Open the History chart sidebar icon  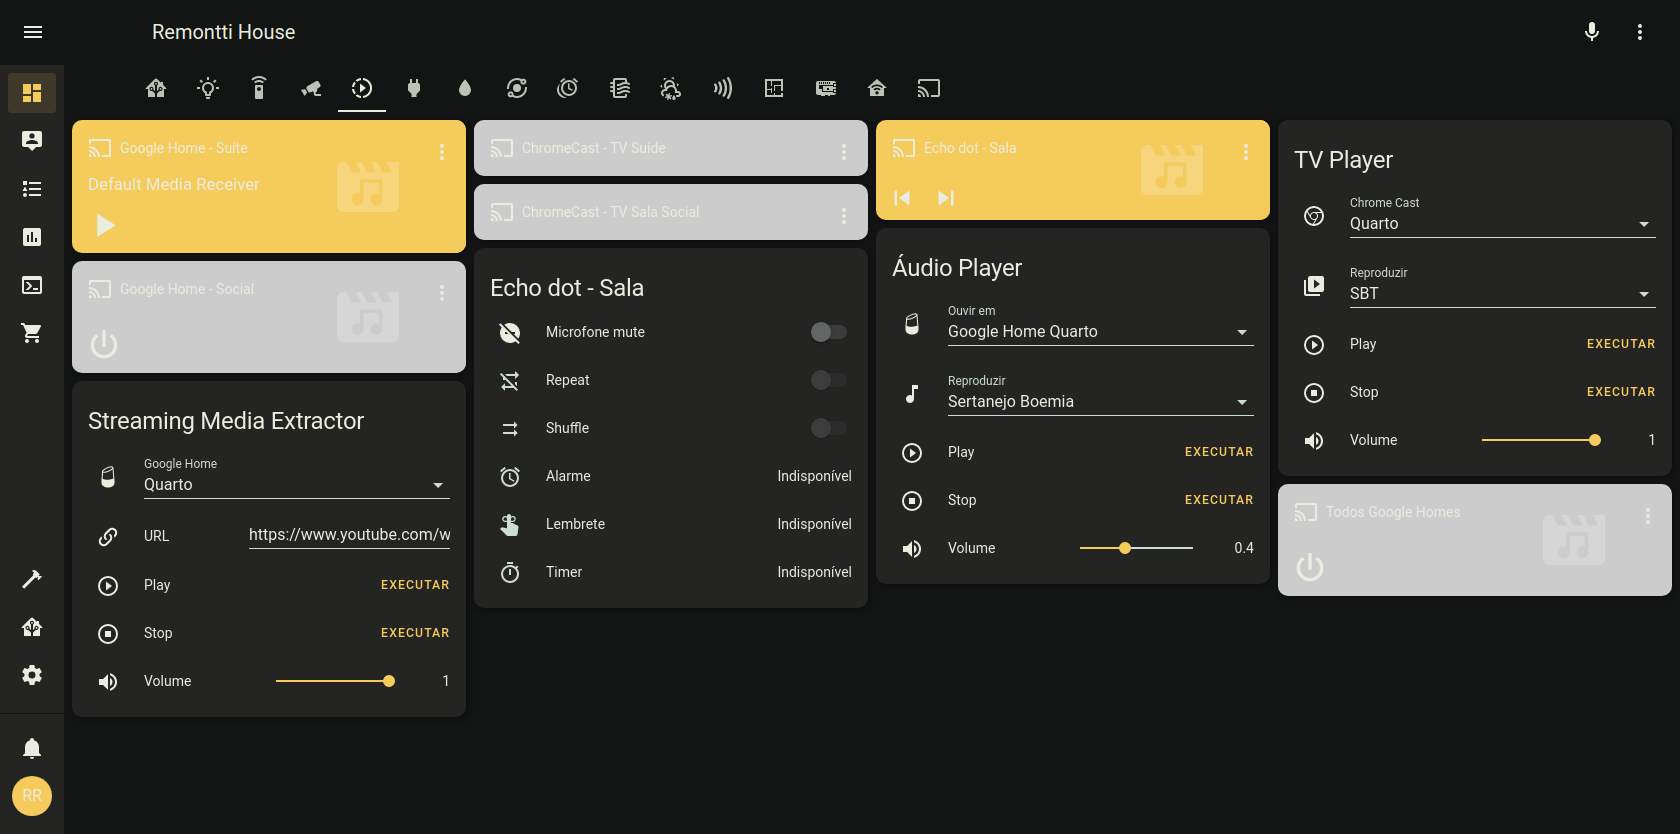click(x=32, y=237)
